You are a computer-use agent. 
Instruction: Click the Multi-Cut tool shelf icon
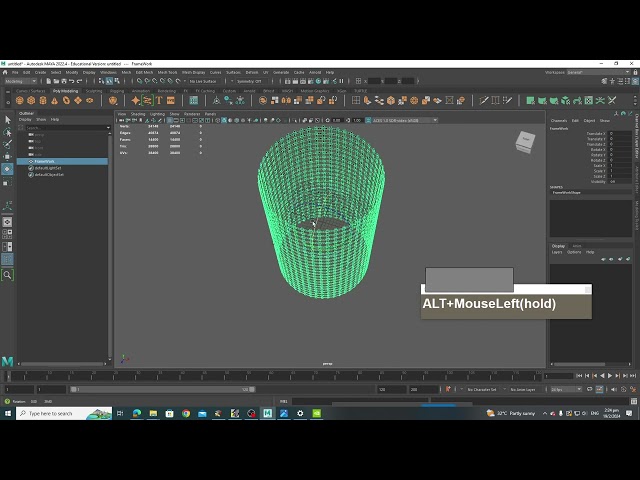[484, 100]
